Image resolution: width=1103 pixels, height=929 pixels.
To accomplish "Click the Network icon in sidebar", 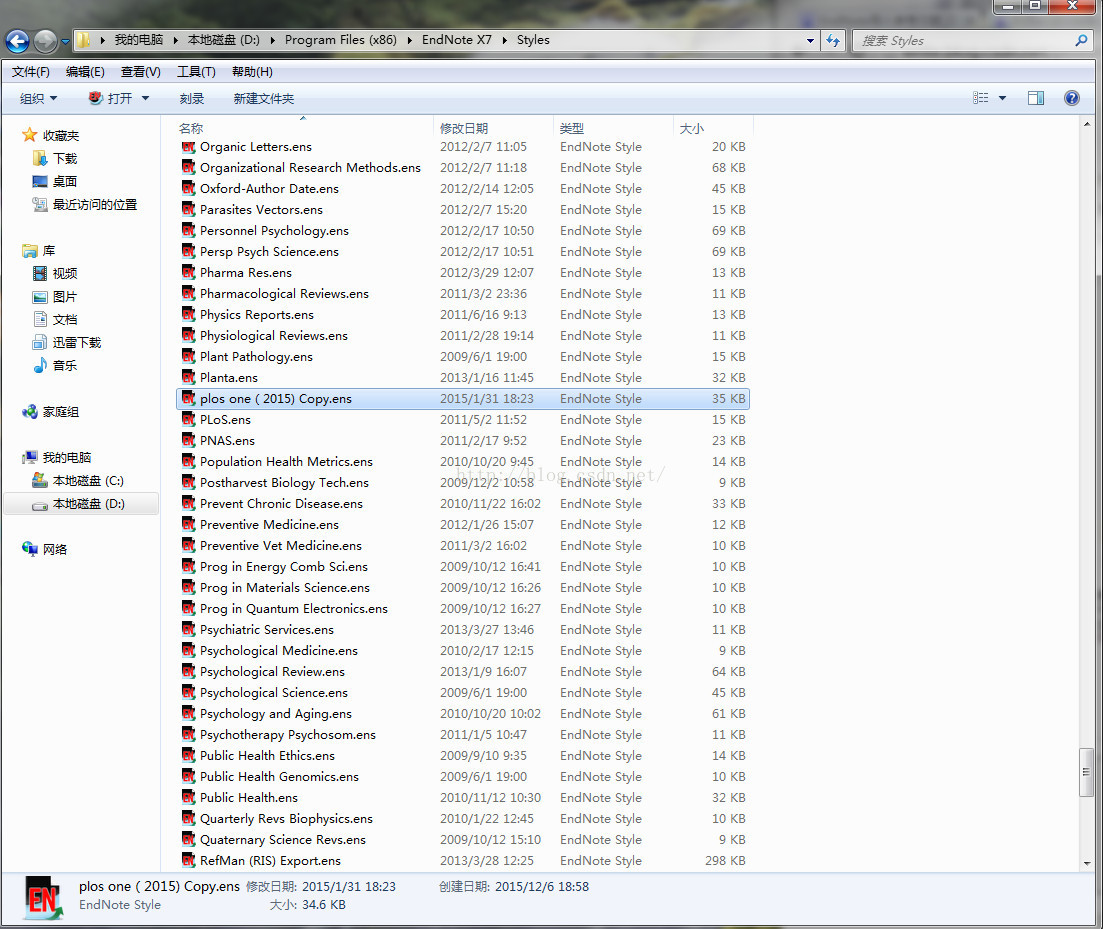I will [x=30, y=549].
